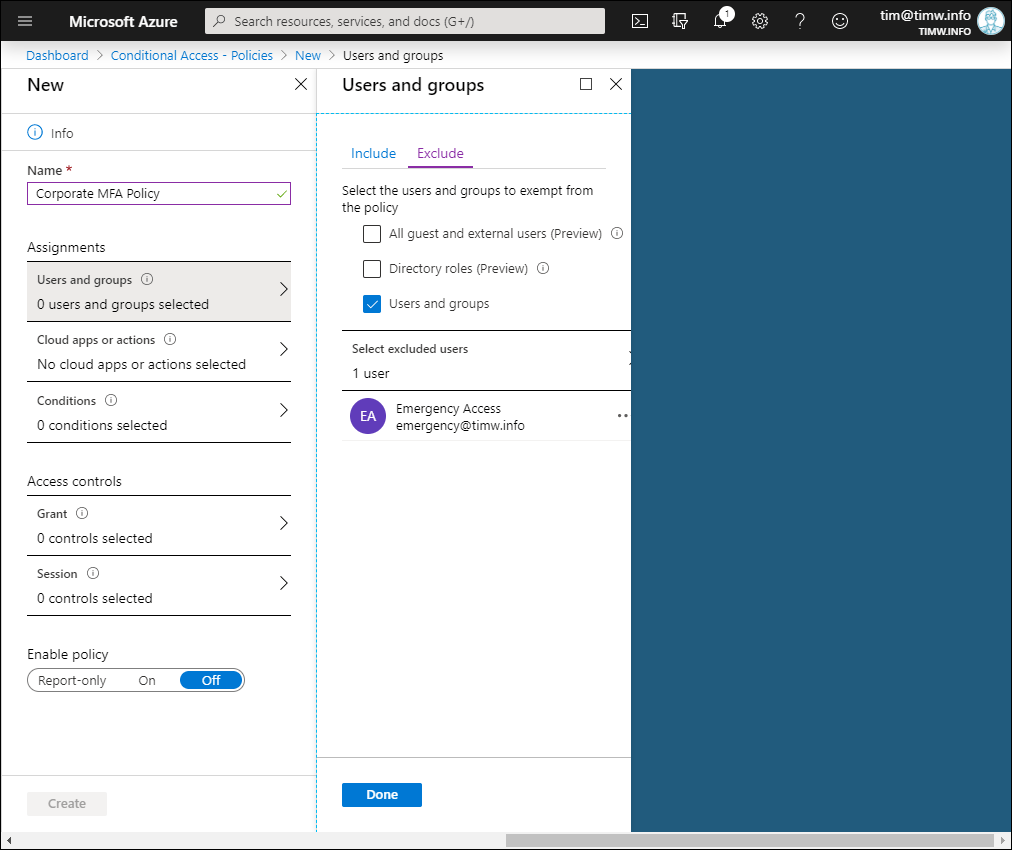
Task: Click info icon beside Directory roles (Preview)
Action: (x=543, y=268)
